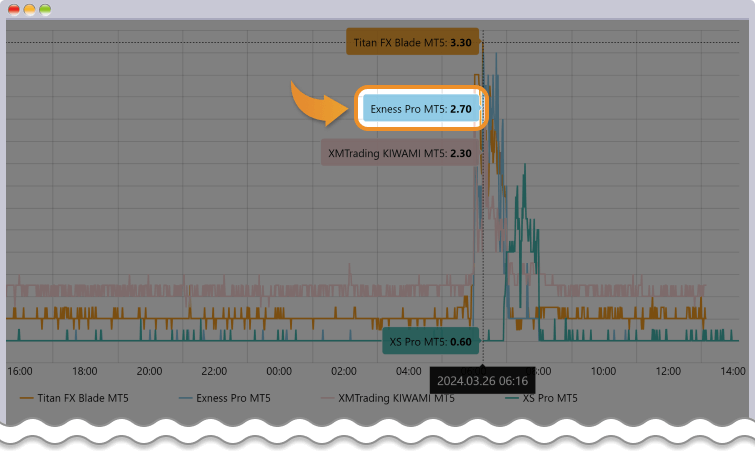Click the 22:00 axis label
Viewport: 755px width, 455px height.
pyautogui.click(x=214, y=371)
